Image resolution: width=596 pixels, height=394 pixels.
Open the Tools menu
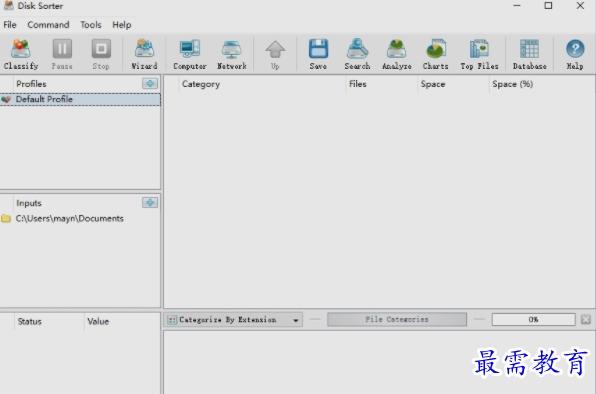pos(91,25)
